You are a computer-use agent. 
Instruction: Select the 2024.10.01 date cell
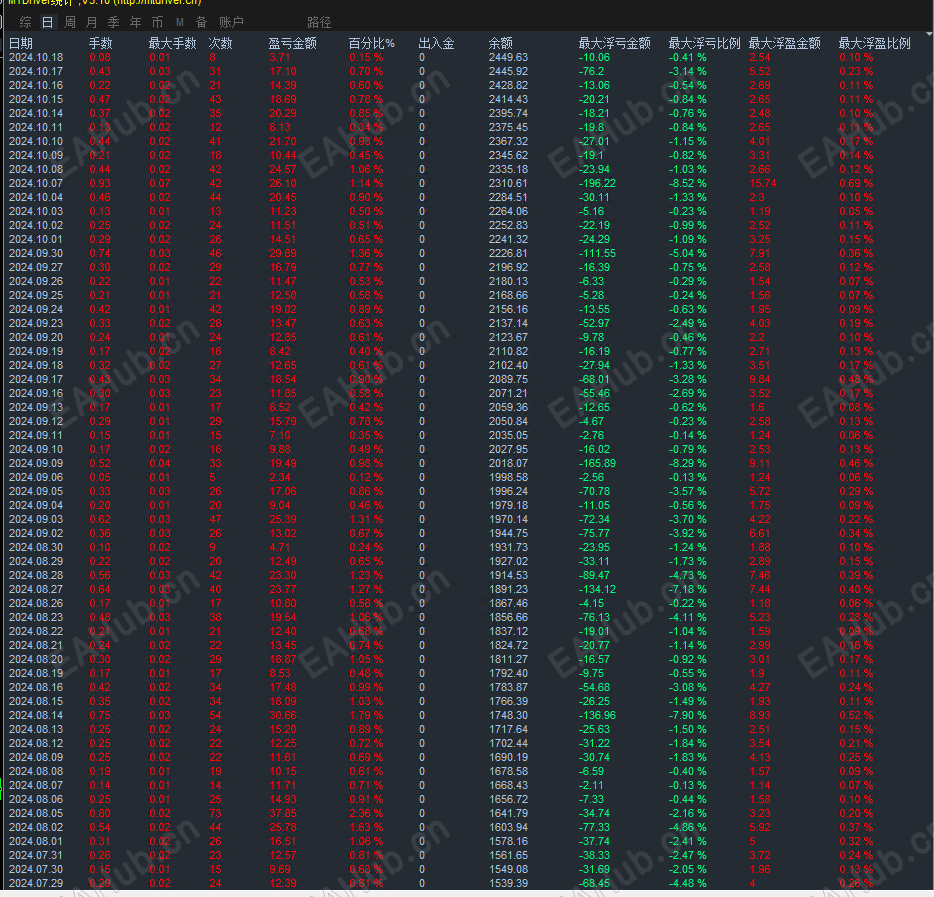[x=36, y=239]
